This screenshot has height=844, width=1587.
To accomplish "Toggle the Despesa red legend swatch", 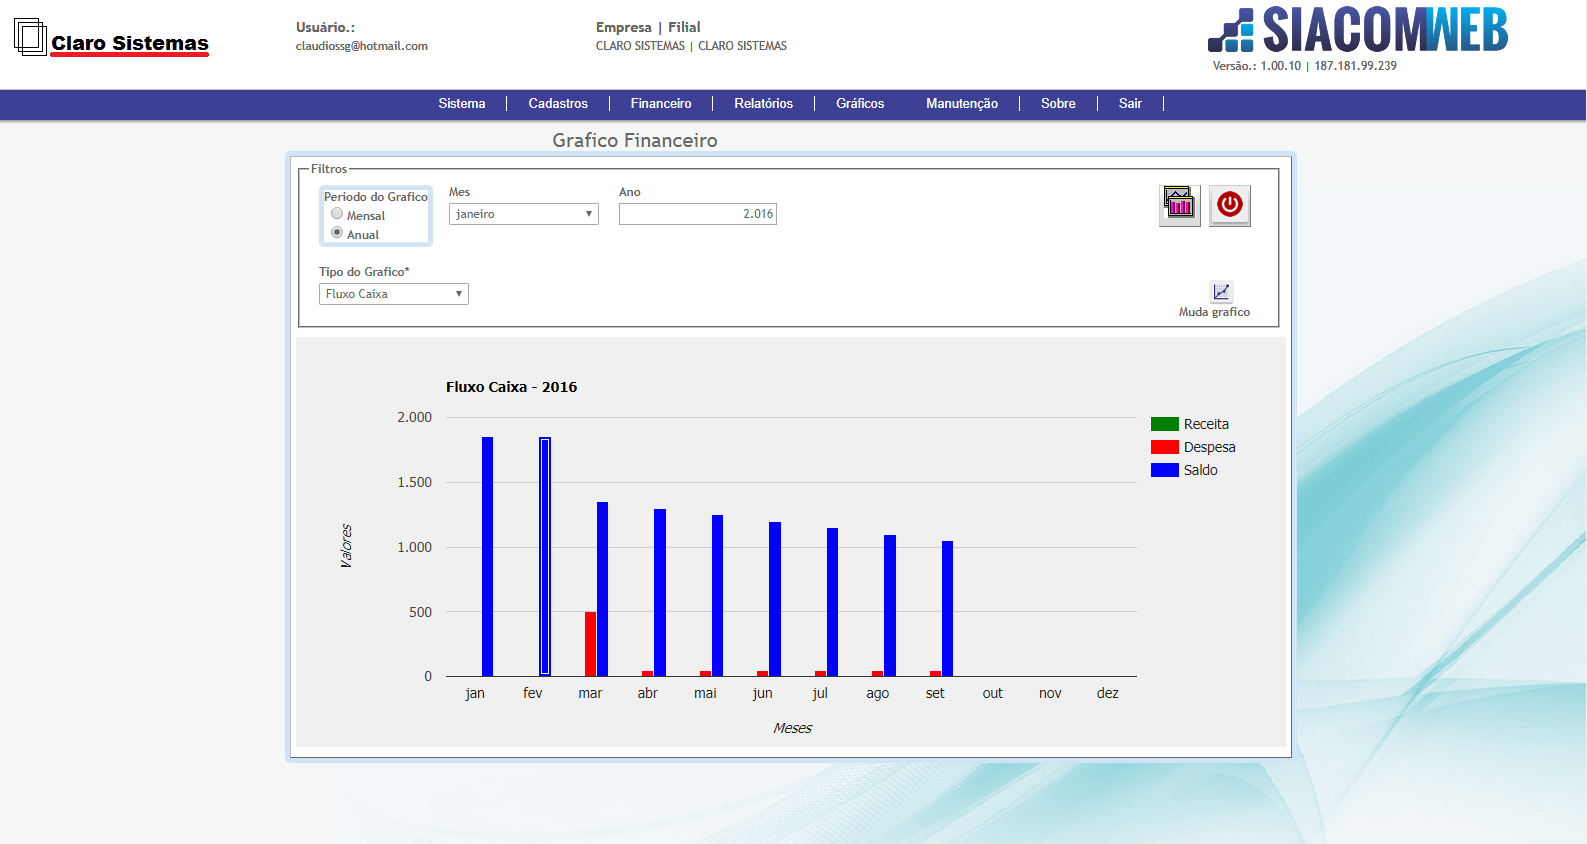I will (1165, 447).
